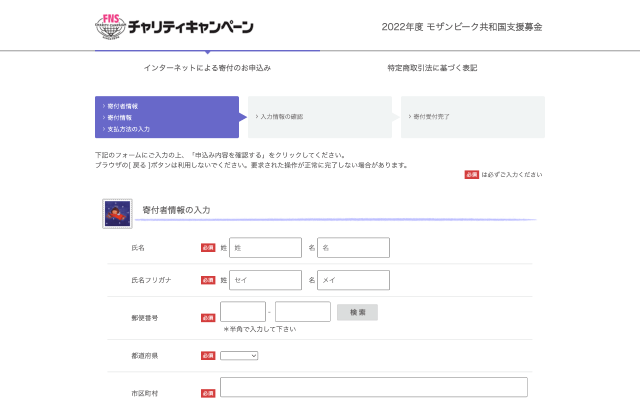Click the red 必須 legend badge above form

point(471,174)
